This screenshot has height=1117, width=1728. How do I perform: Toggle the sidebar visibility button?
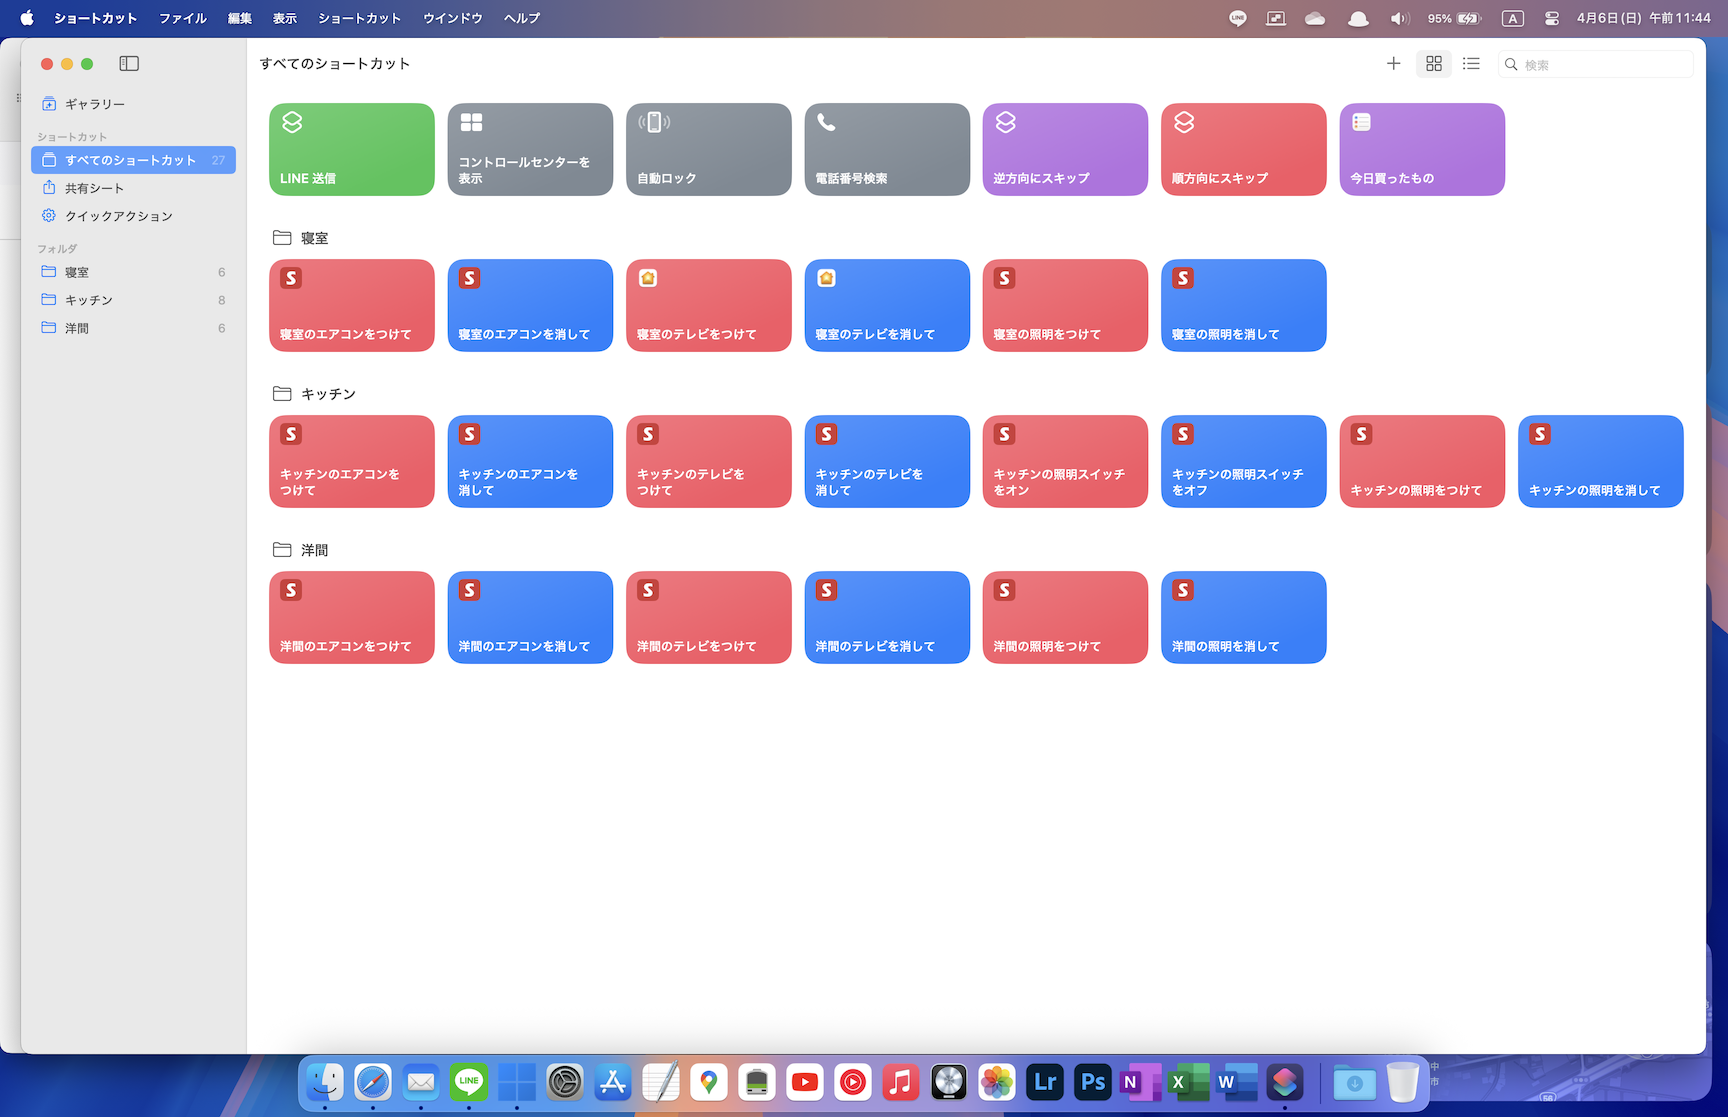click(129, 64)
